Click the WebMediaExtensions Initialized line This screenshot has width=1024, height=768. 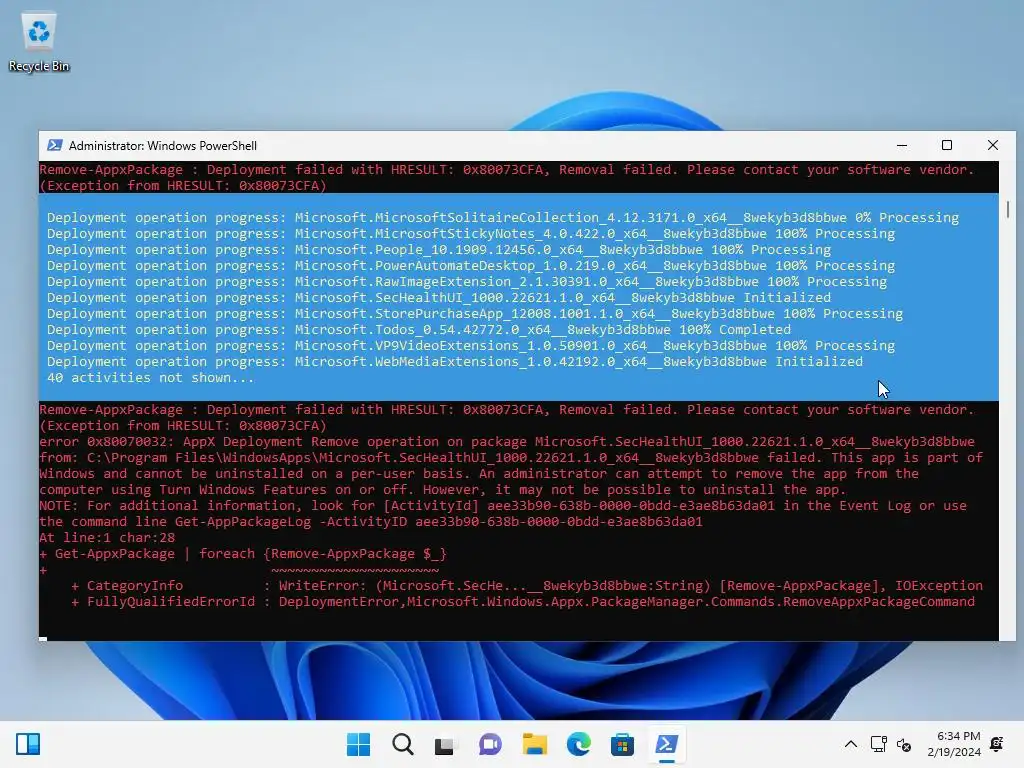(455, 362)
